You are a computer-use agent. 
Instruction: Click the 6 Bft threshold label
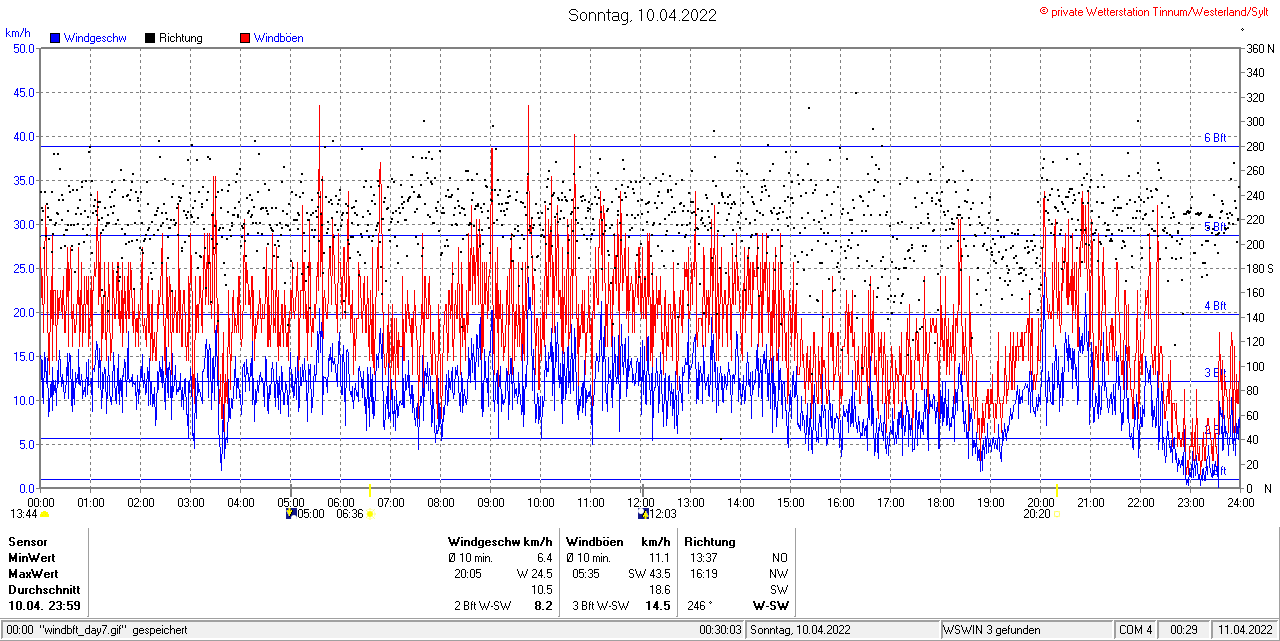coord(1215,138)
